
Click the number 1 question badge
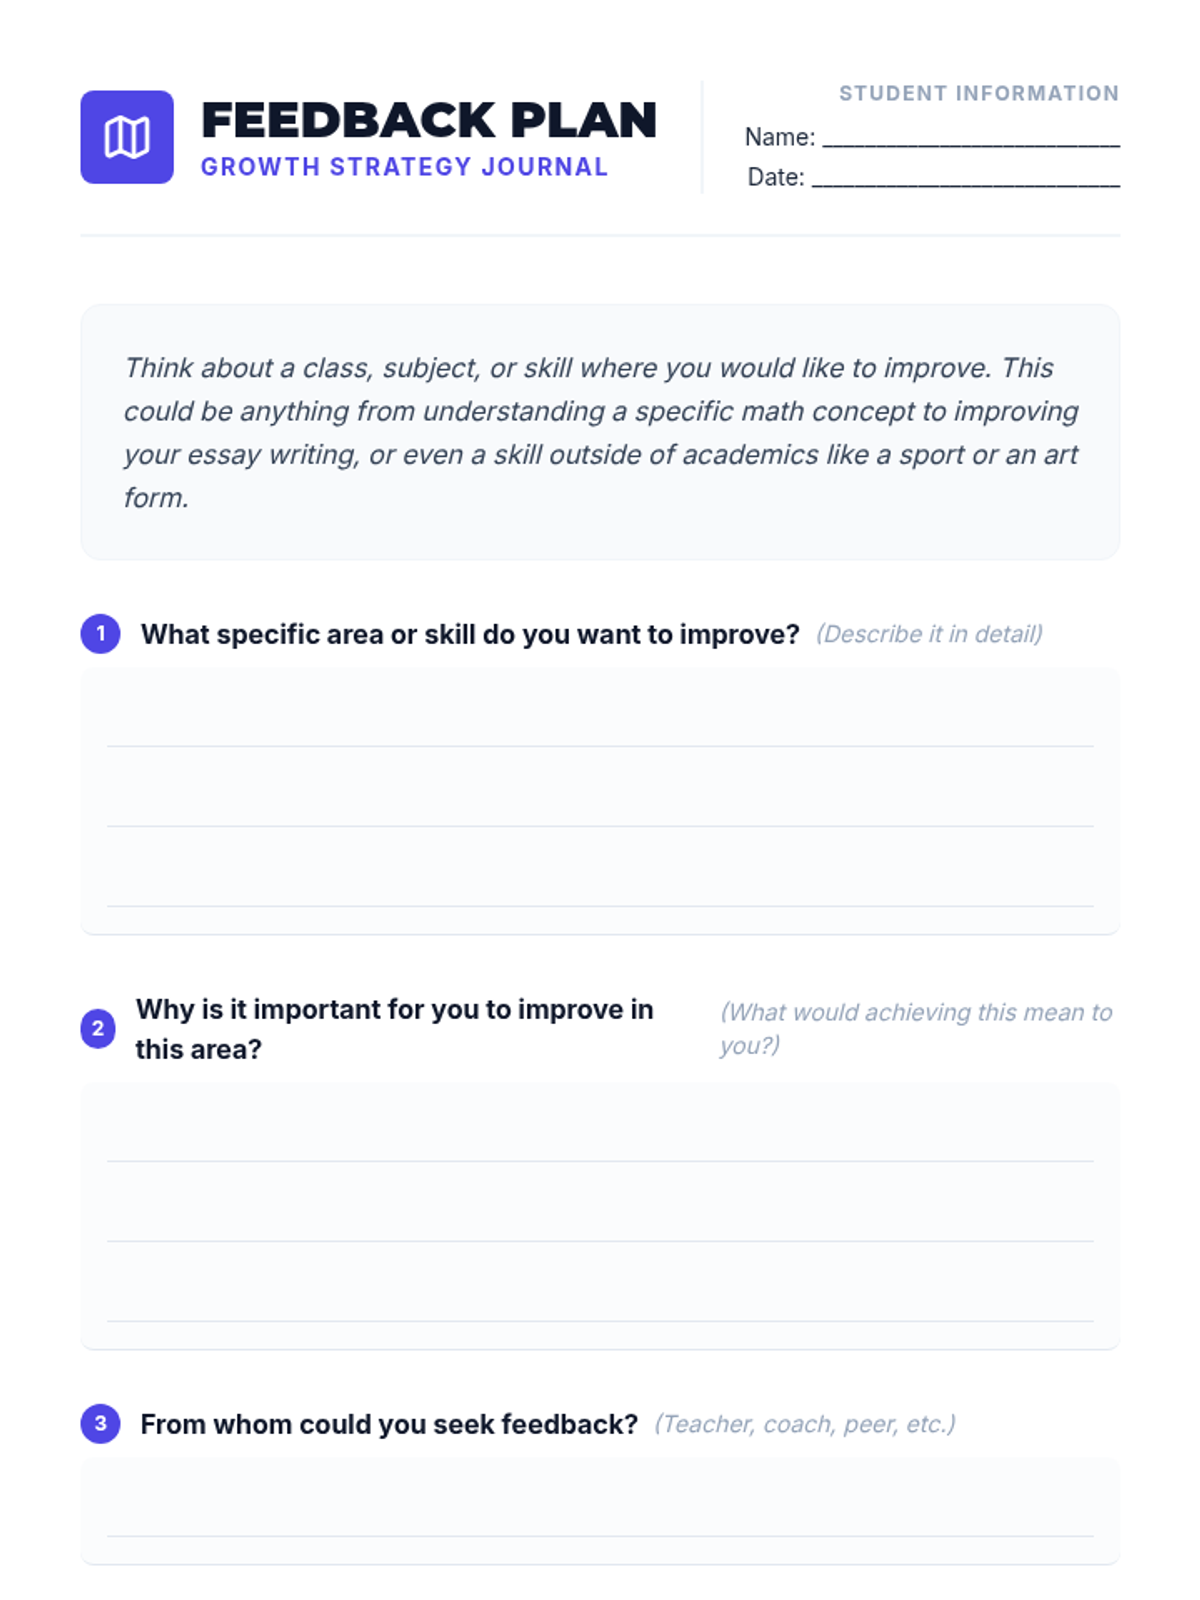click(100, 633)
